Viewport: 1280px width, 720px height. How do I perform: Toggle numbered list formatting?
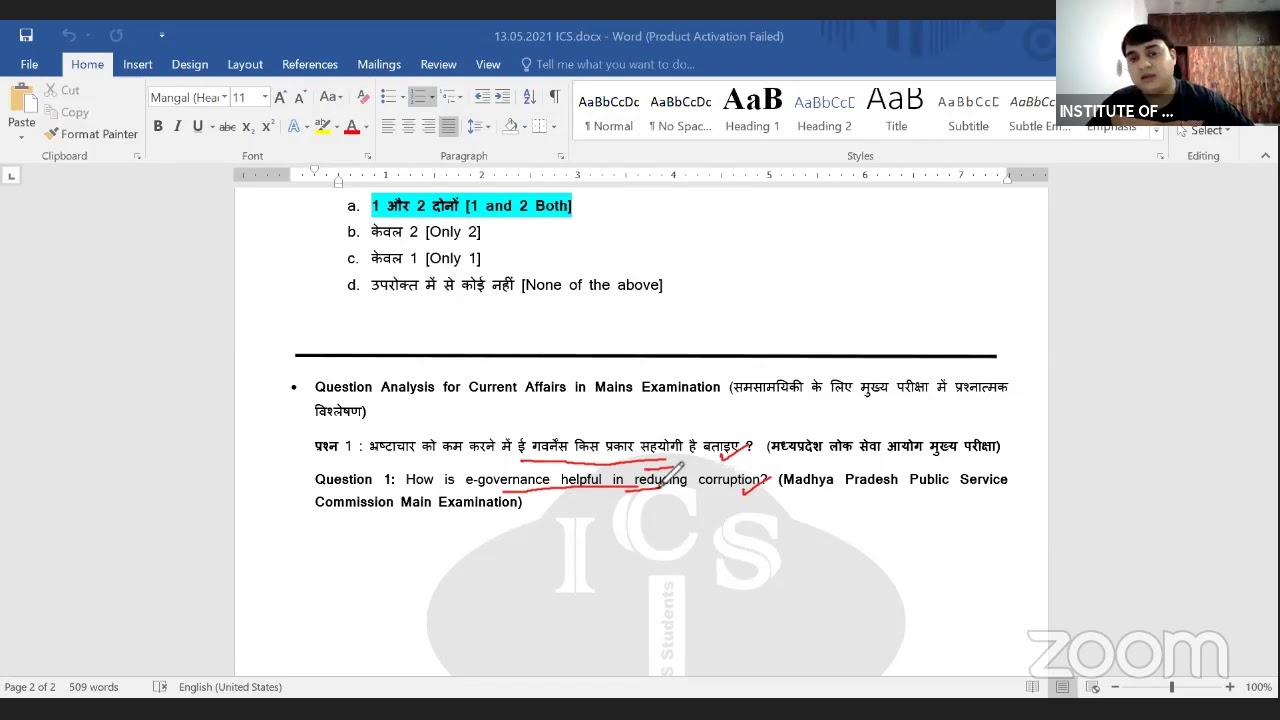(418, 97)
